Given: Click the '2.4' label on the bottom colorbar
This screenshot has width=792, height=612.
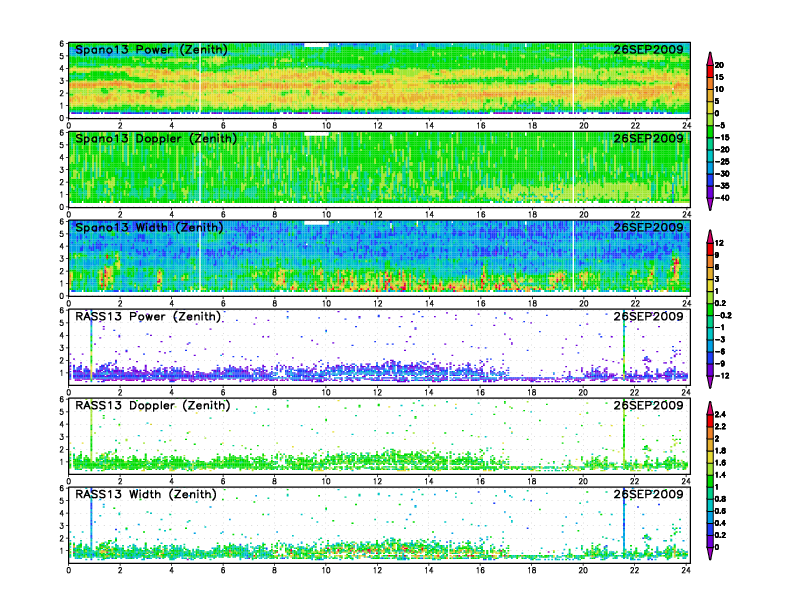Looking at the screenshot, I should (x=720, y=415).
